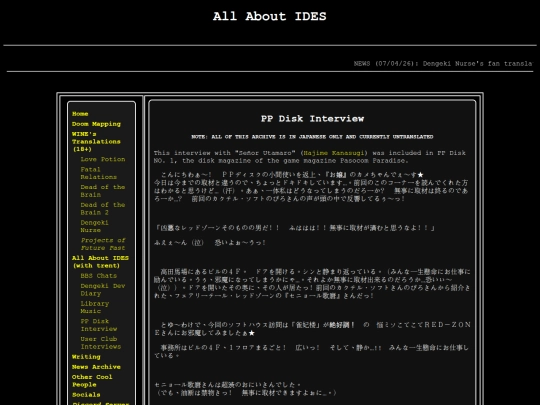Open Projects of Future Past link
This screenshot has height=405, width=540.
(103, 244)
